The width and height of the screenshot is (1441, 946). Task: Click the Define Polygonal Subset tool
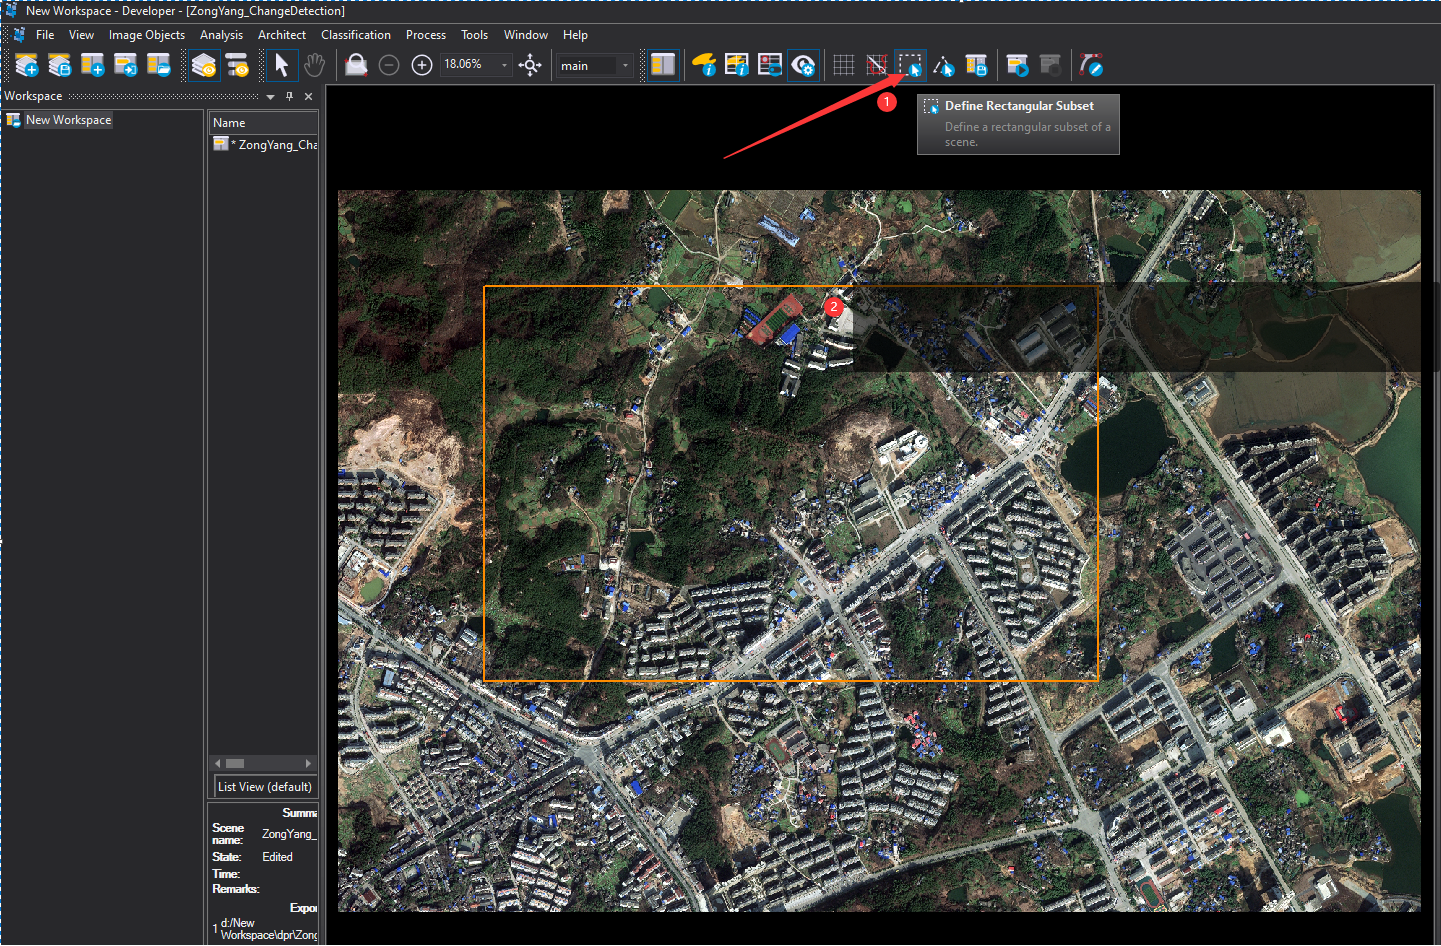pyautogui.click(x=943, y=66)
